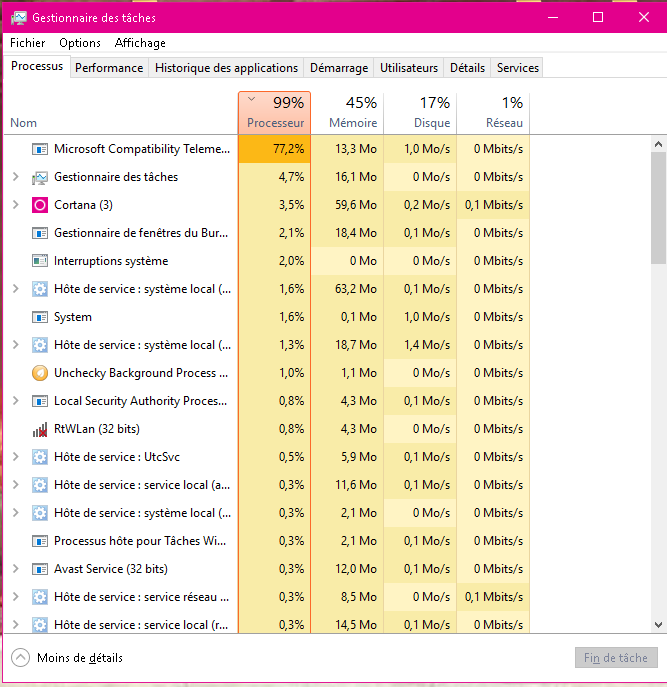Screen dimensions: 667x687
Task: Expand the Avast Service (32 bits) row
Action: click(x=16, y=569)
